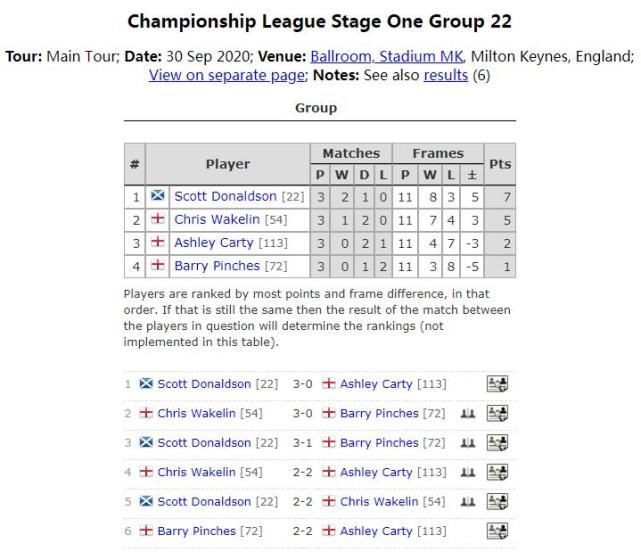Click head-to-head icon for Wakelin vs Carty
641x560 pixels.
tap(468, 473)
